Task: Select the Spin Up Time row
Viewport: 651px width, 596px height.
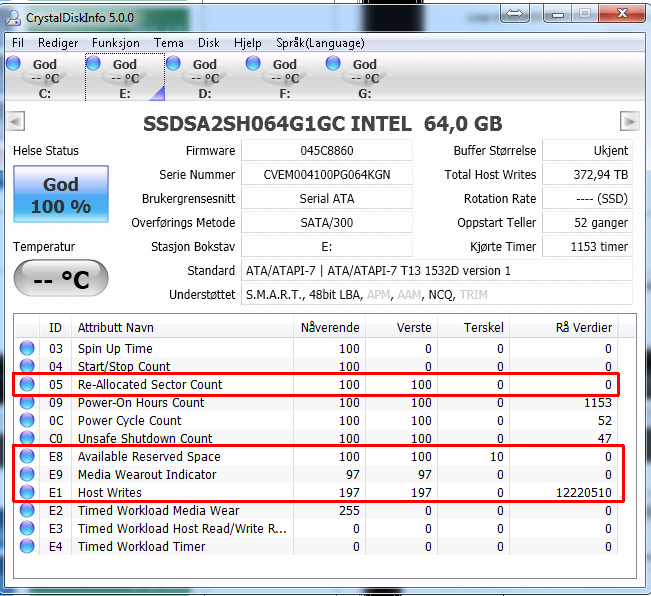Action: point(316,348)
